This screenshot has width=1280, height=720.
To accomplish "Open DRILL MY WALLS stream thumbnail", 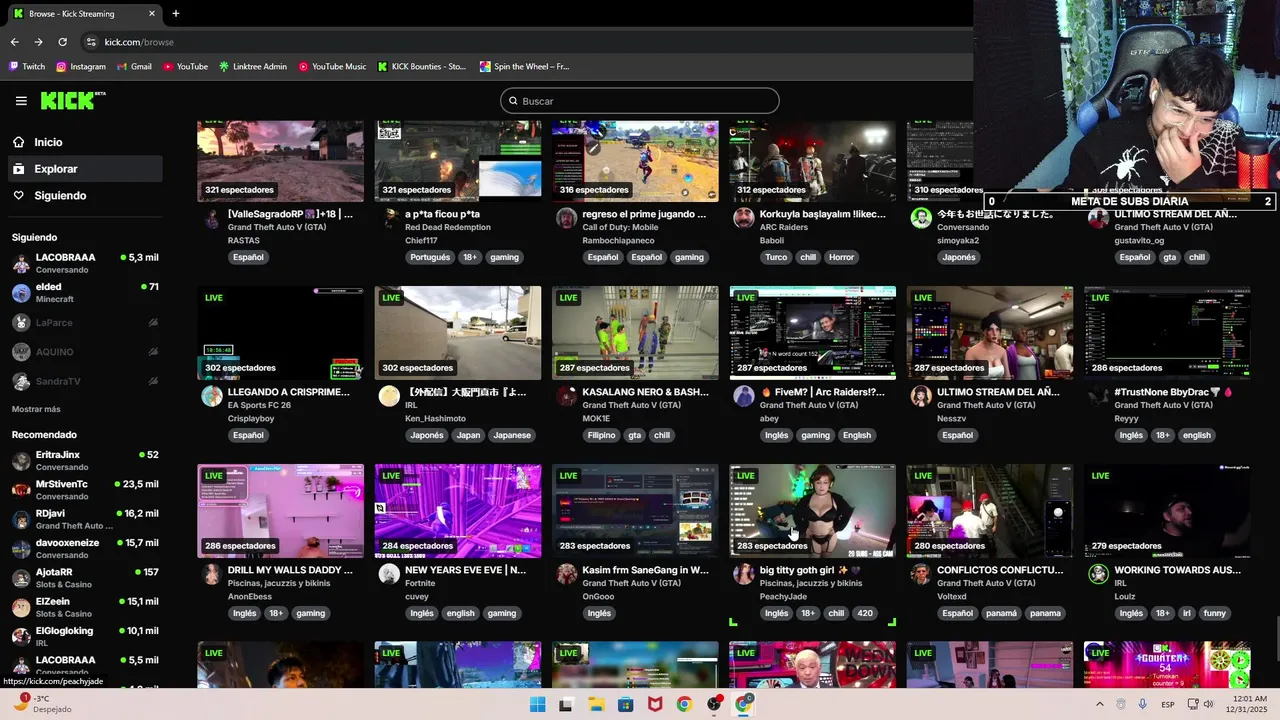I will click(x=280, y=511).
